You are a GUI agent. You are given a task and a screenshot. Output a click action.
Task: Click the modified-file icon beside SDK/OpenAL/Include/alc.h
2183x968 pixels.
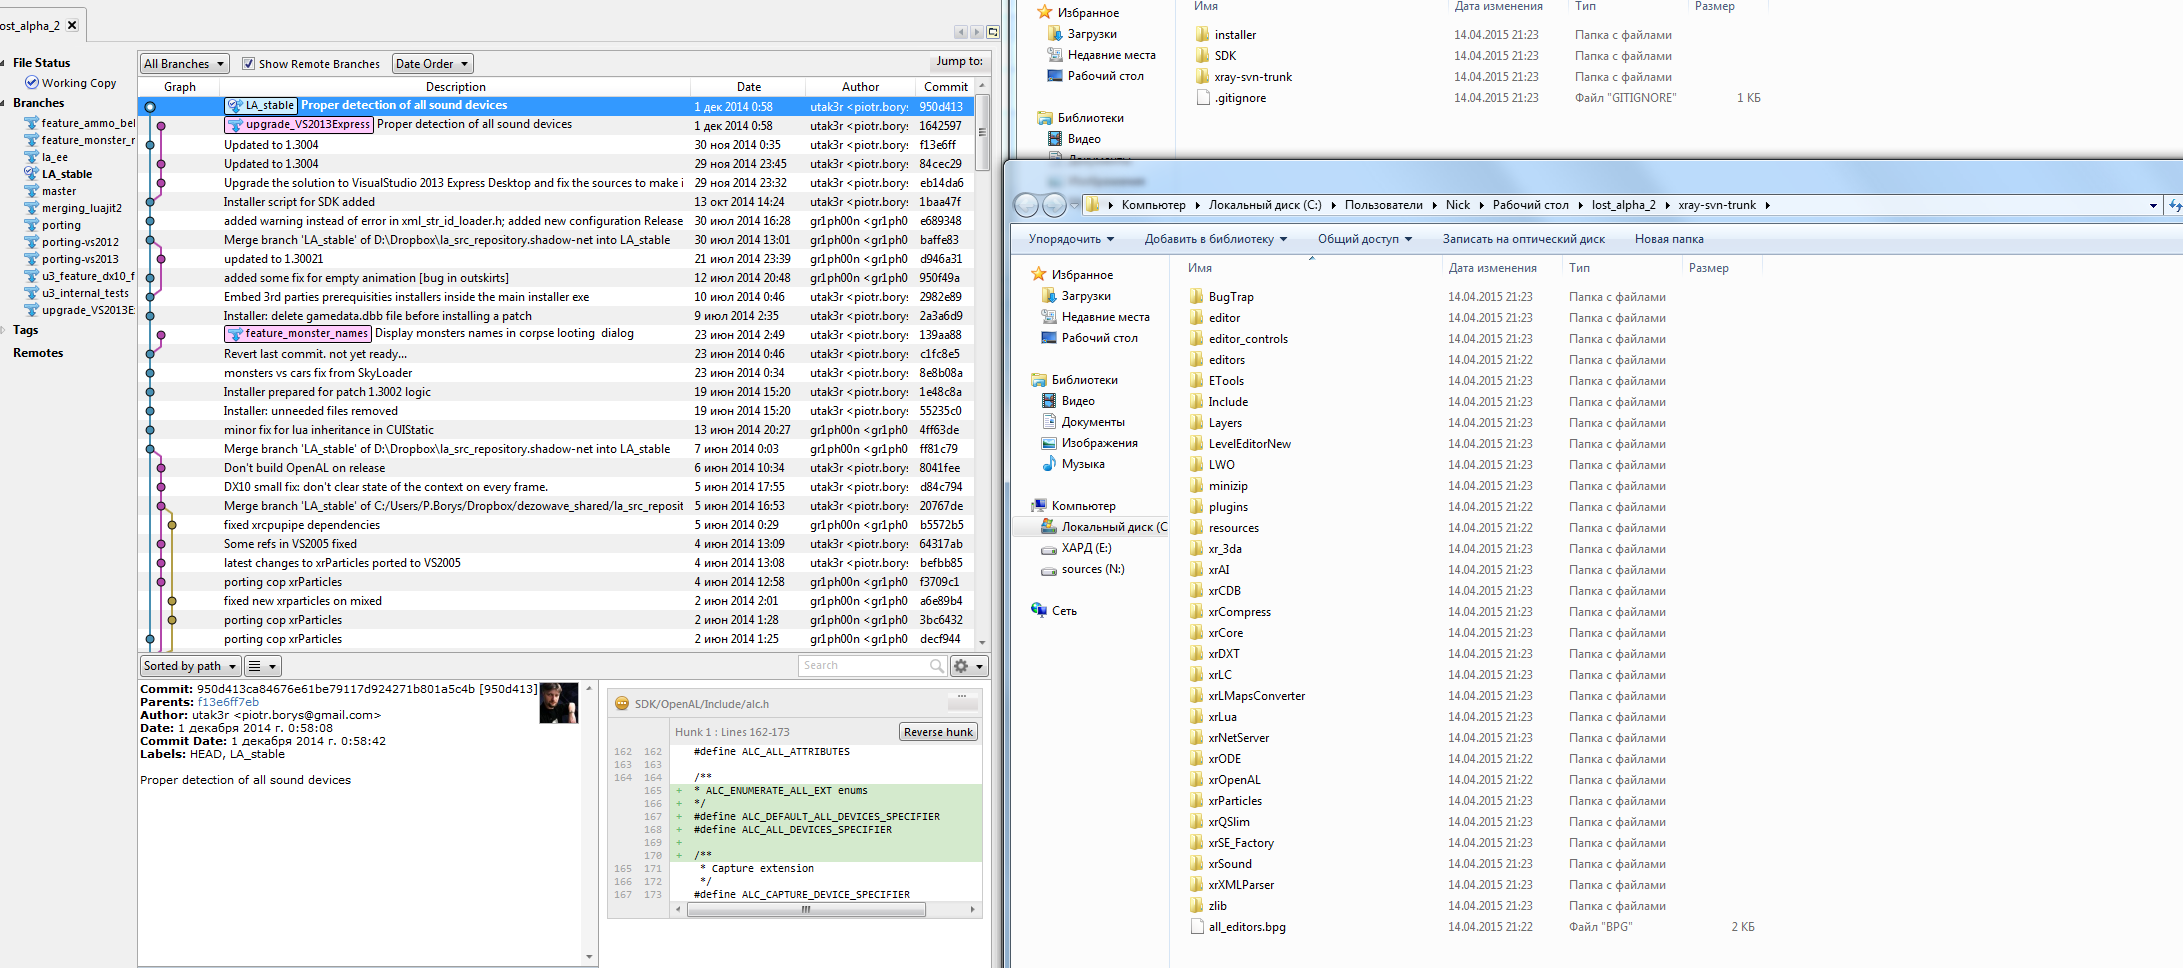point(622,704)
